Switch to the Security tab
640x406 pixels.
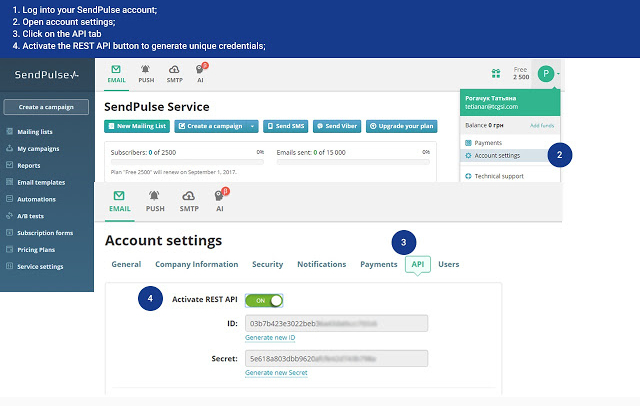point(267,264)
